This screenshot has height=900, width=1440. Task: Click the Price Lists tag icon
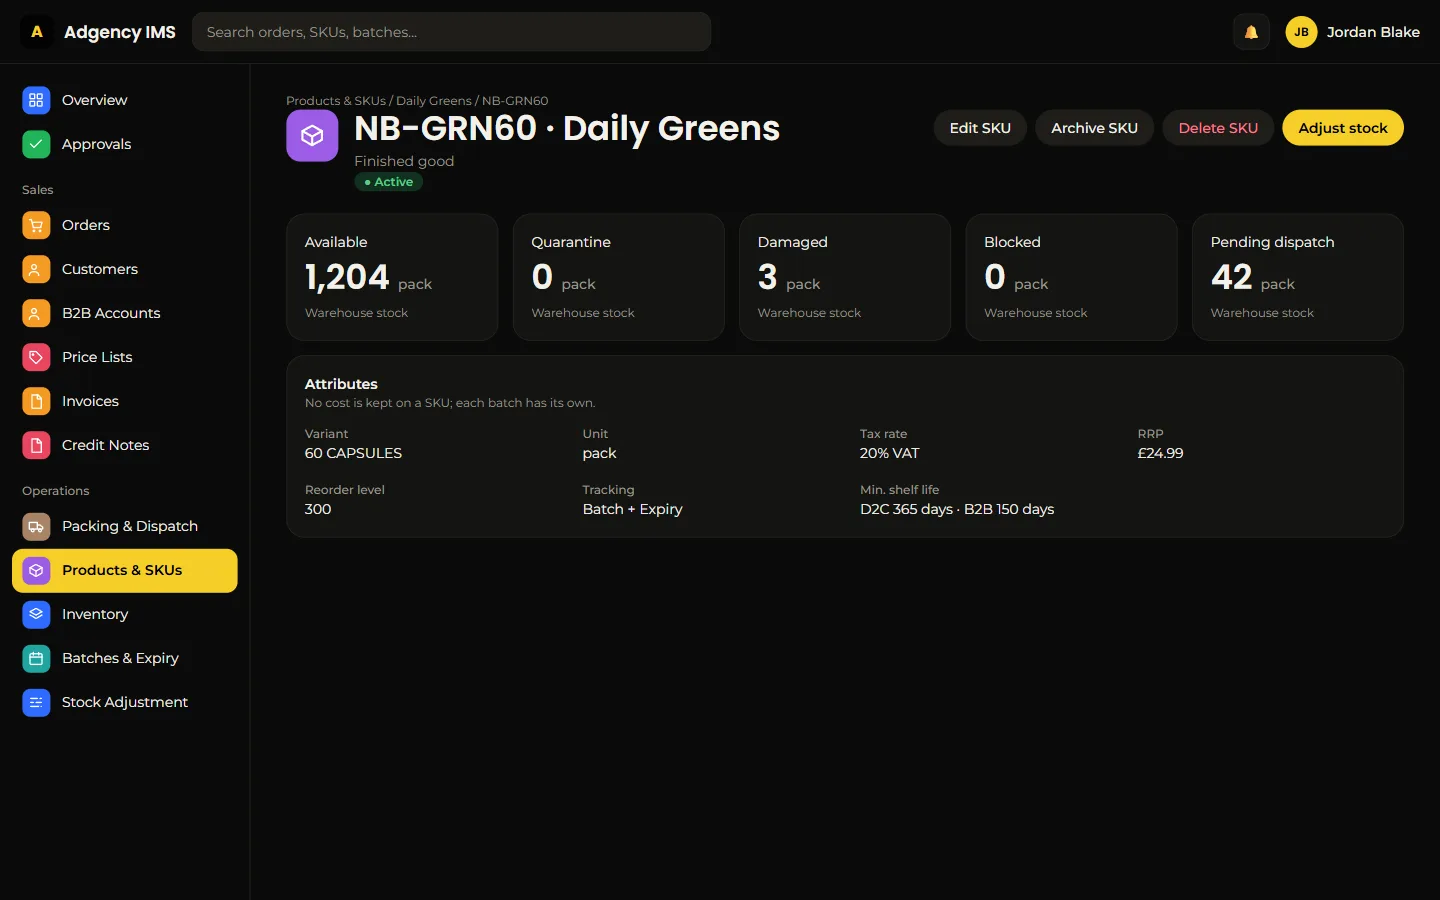pos(36,357)
